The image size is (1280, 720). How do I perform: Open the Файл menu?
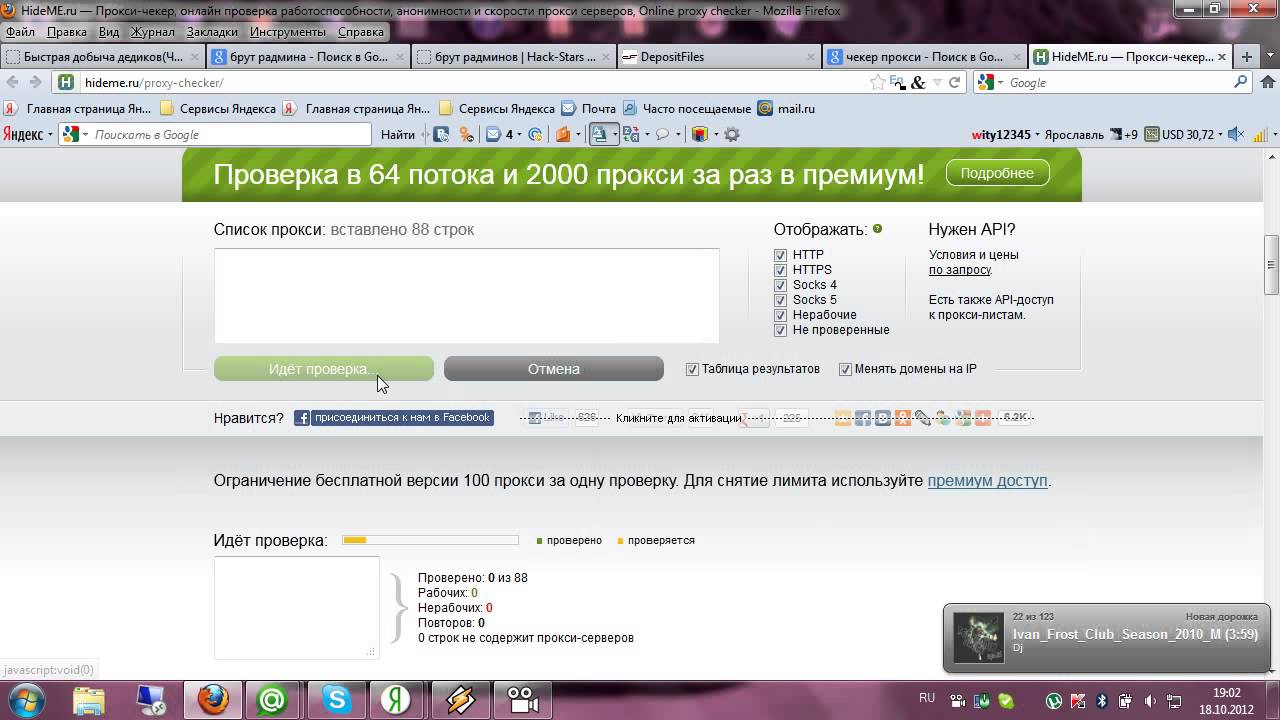click(x=20, y=32)
